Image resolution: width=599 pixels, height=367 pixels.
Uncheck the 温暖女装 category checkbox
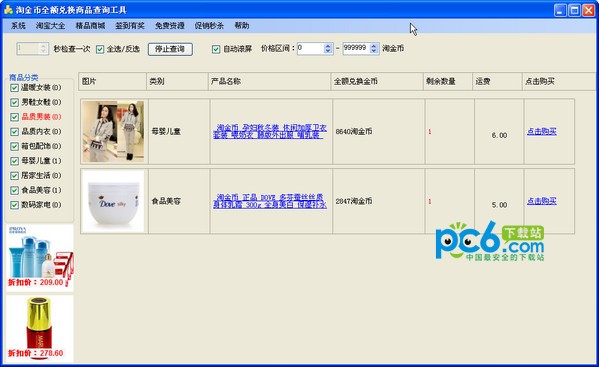pyautogui.click(x=15, y=88)
